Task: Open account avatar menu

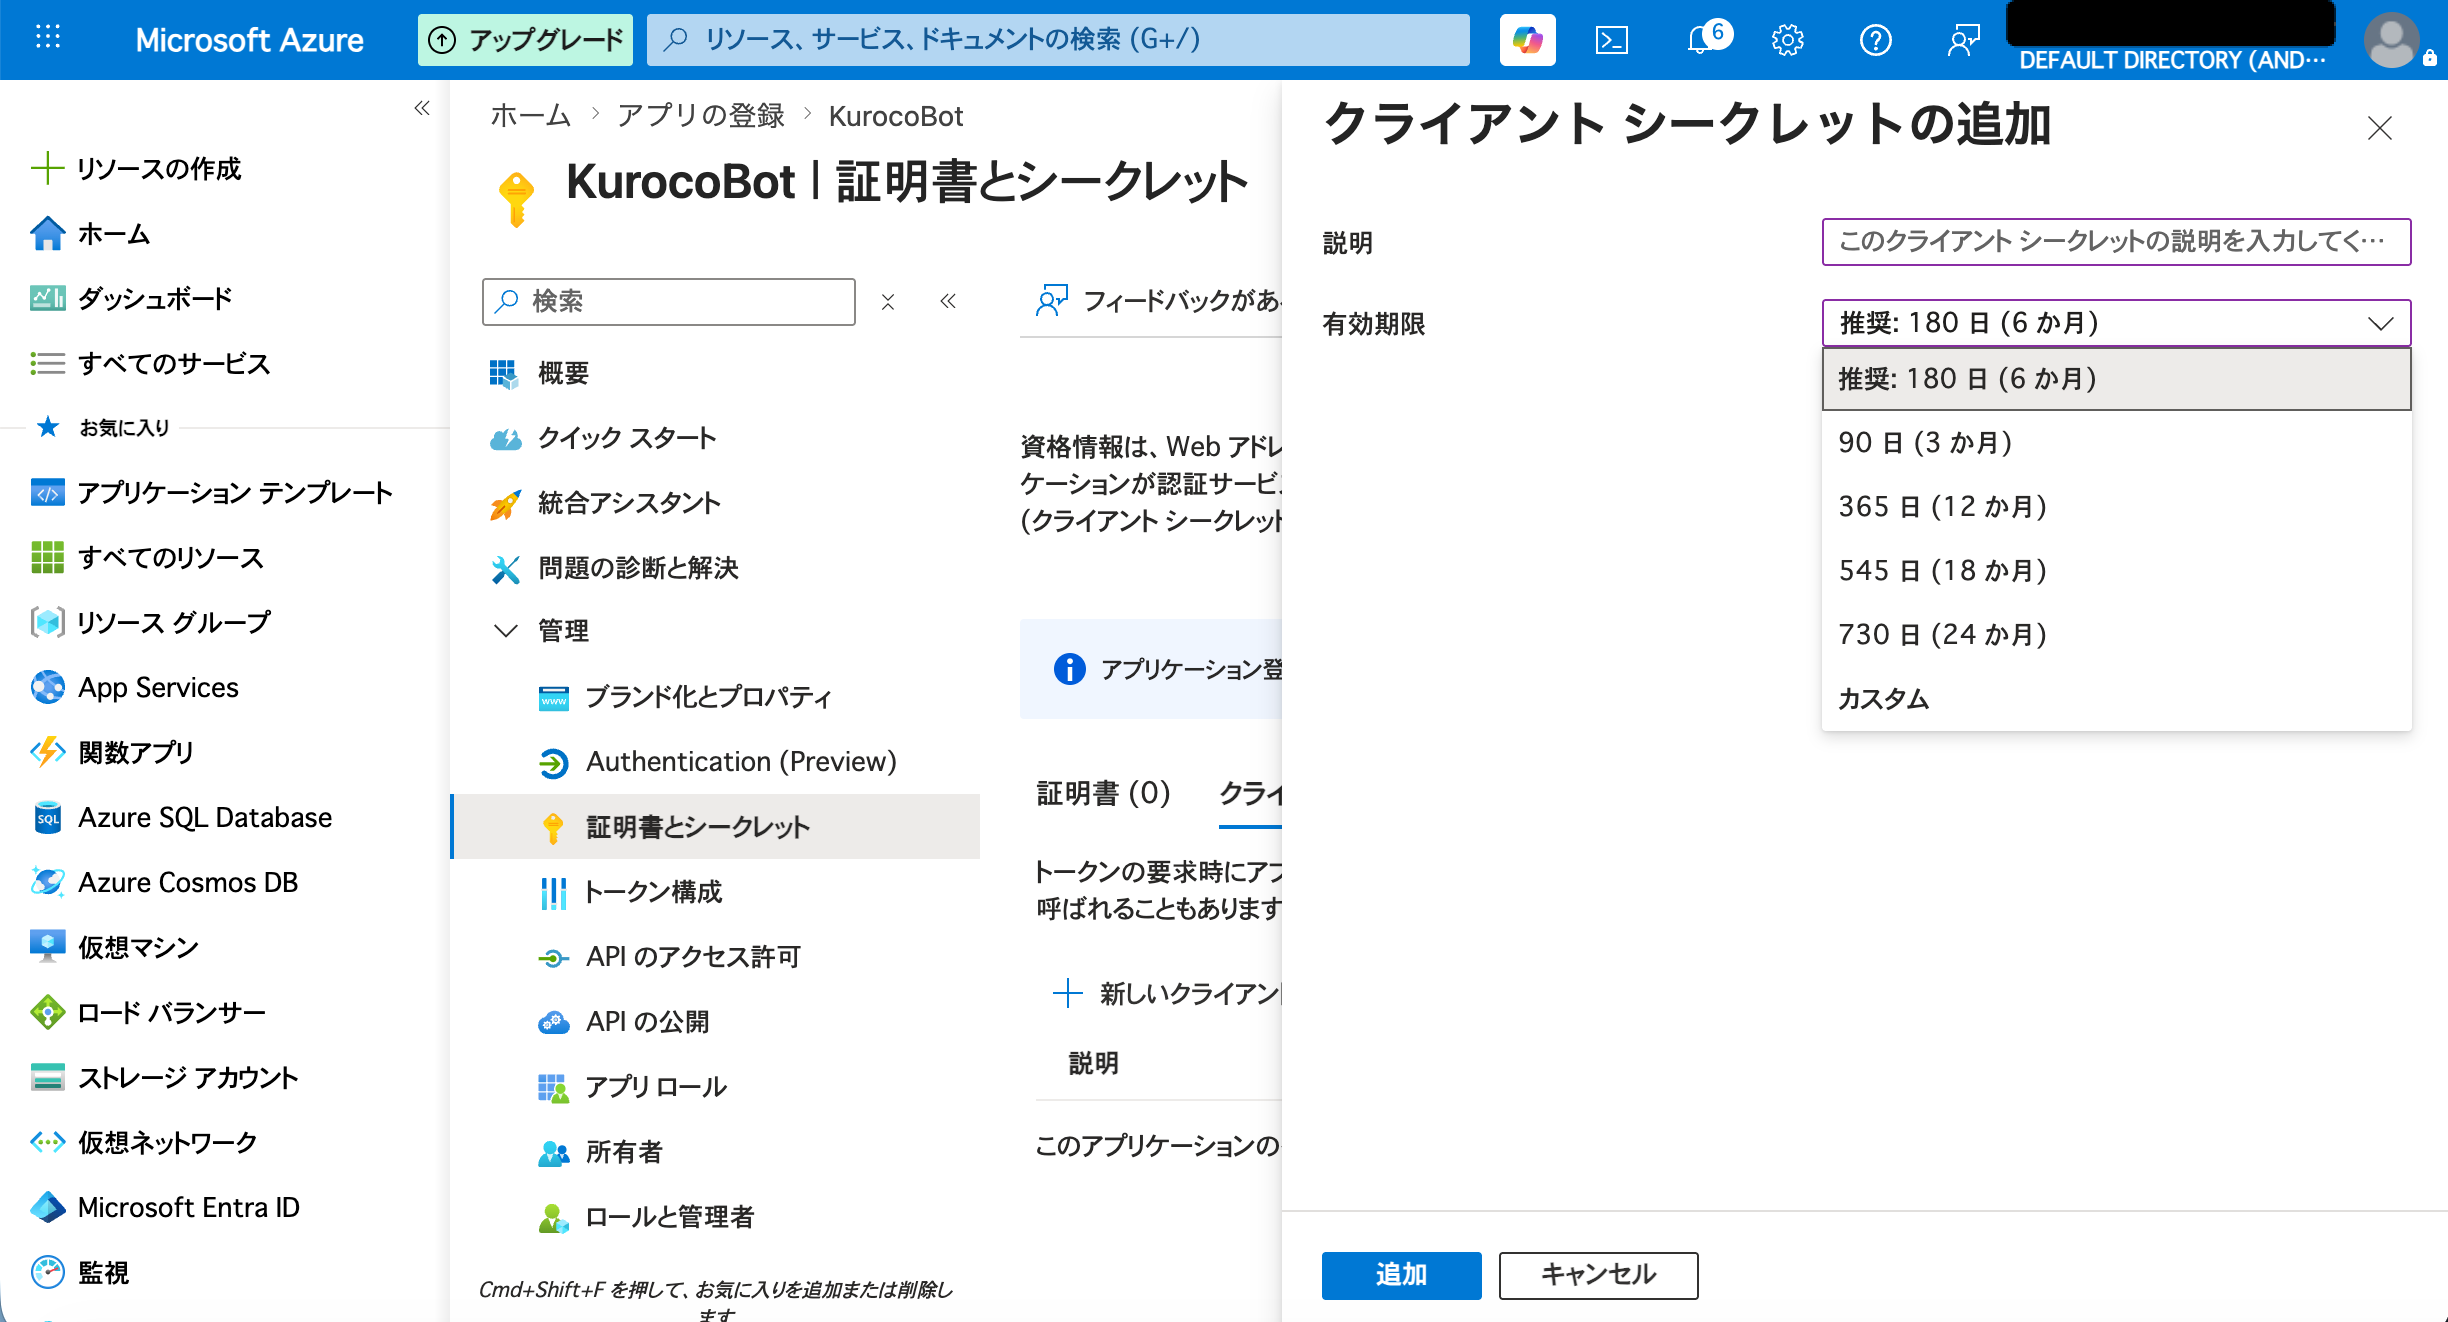Action: pyautogui.click(x=2392, y=40)
